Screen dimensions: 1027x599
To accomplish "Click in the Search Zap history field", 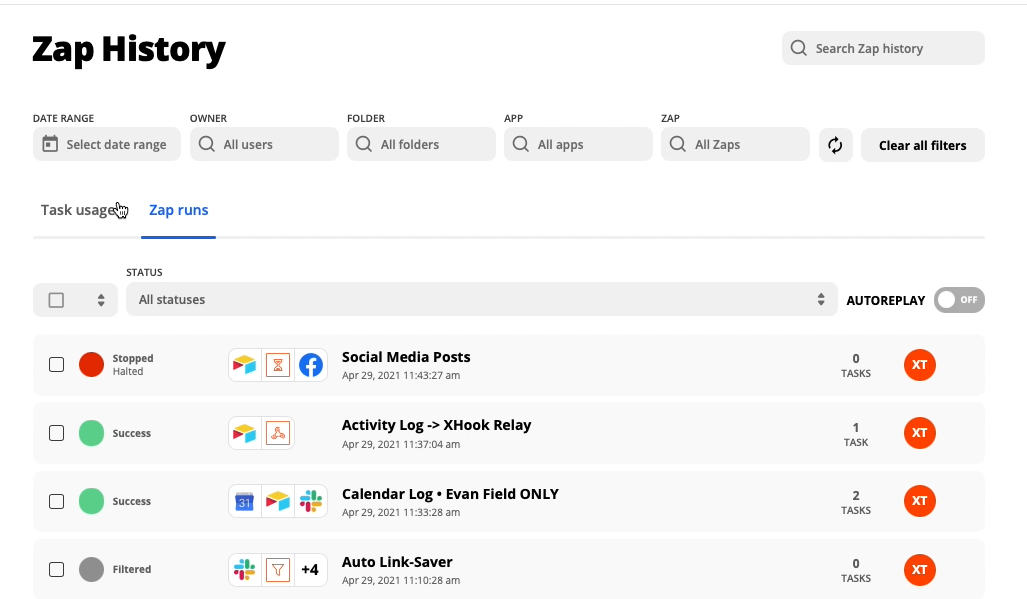I will tap(883, 48).
